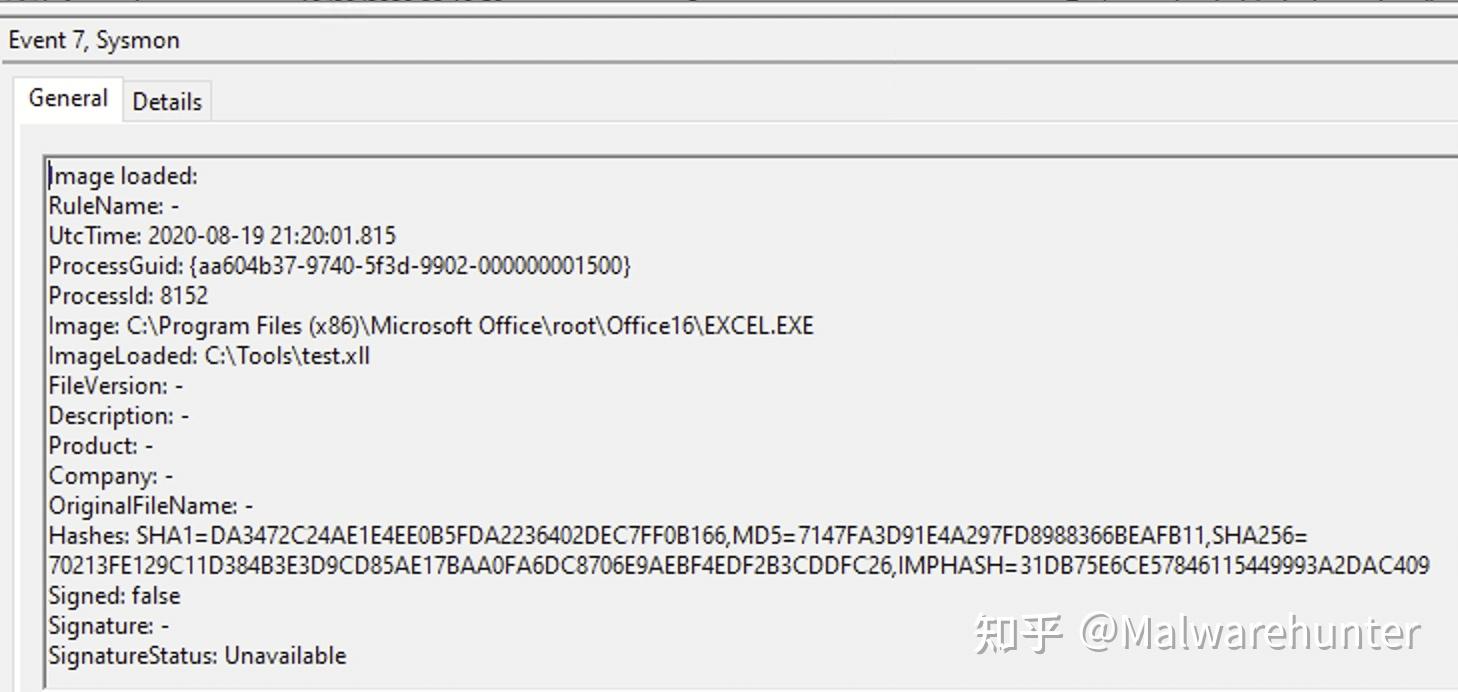Select the Signed: false line
Screen dimensions: 1458x692
(114, 595)
